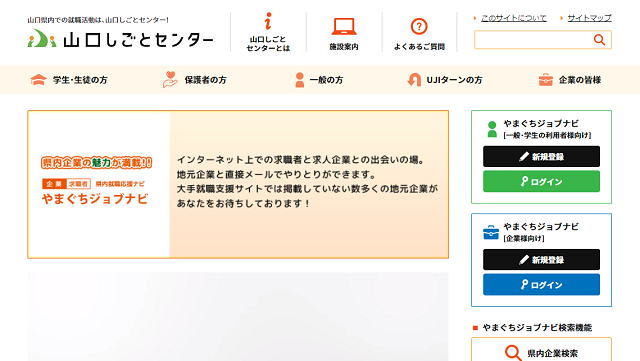
Task: Click blue briefcase icon in company box
Action: coord(491,232)
